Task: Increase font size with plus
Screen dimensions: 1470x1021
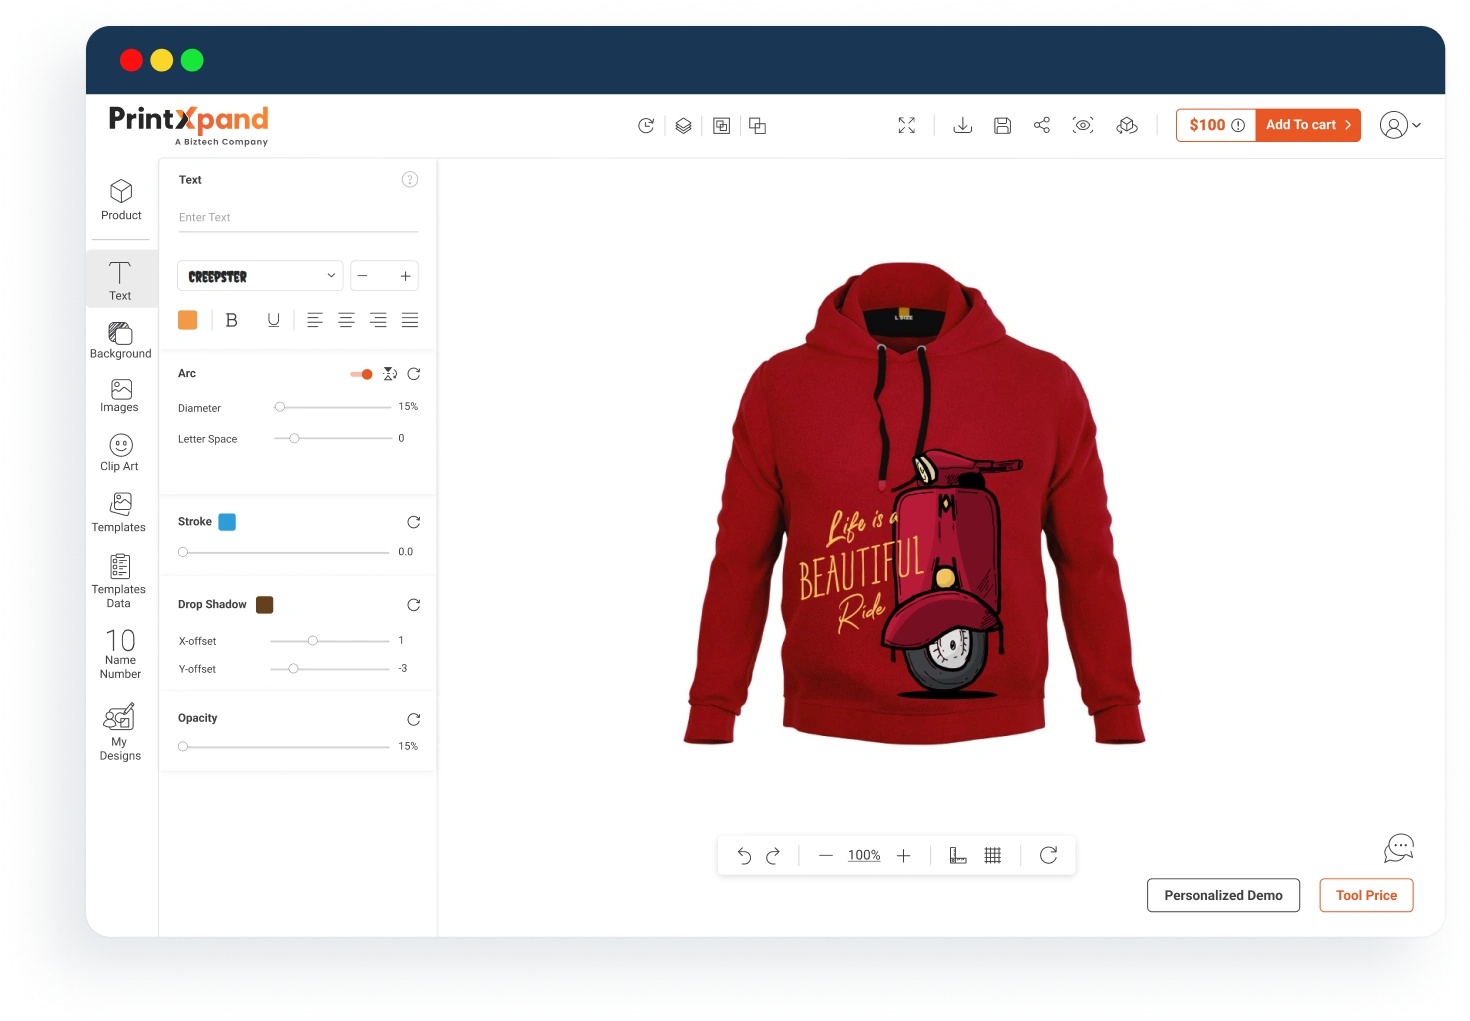Action: [406, 276]
